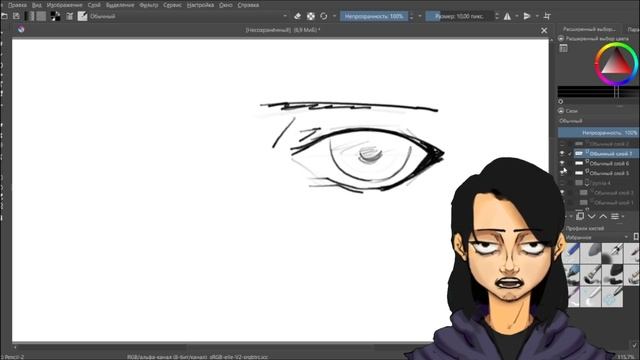Select the blue pencil brush preset
Screen dimensions: 640x360
click(571, 253)
